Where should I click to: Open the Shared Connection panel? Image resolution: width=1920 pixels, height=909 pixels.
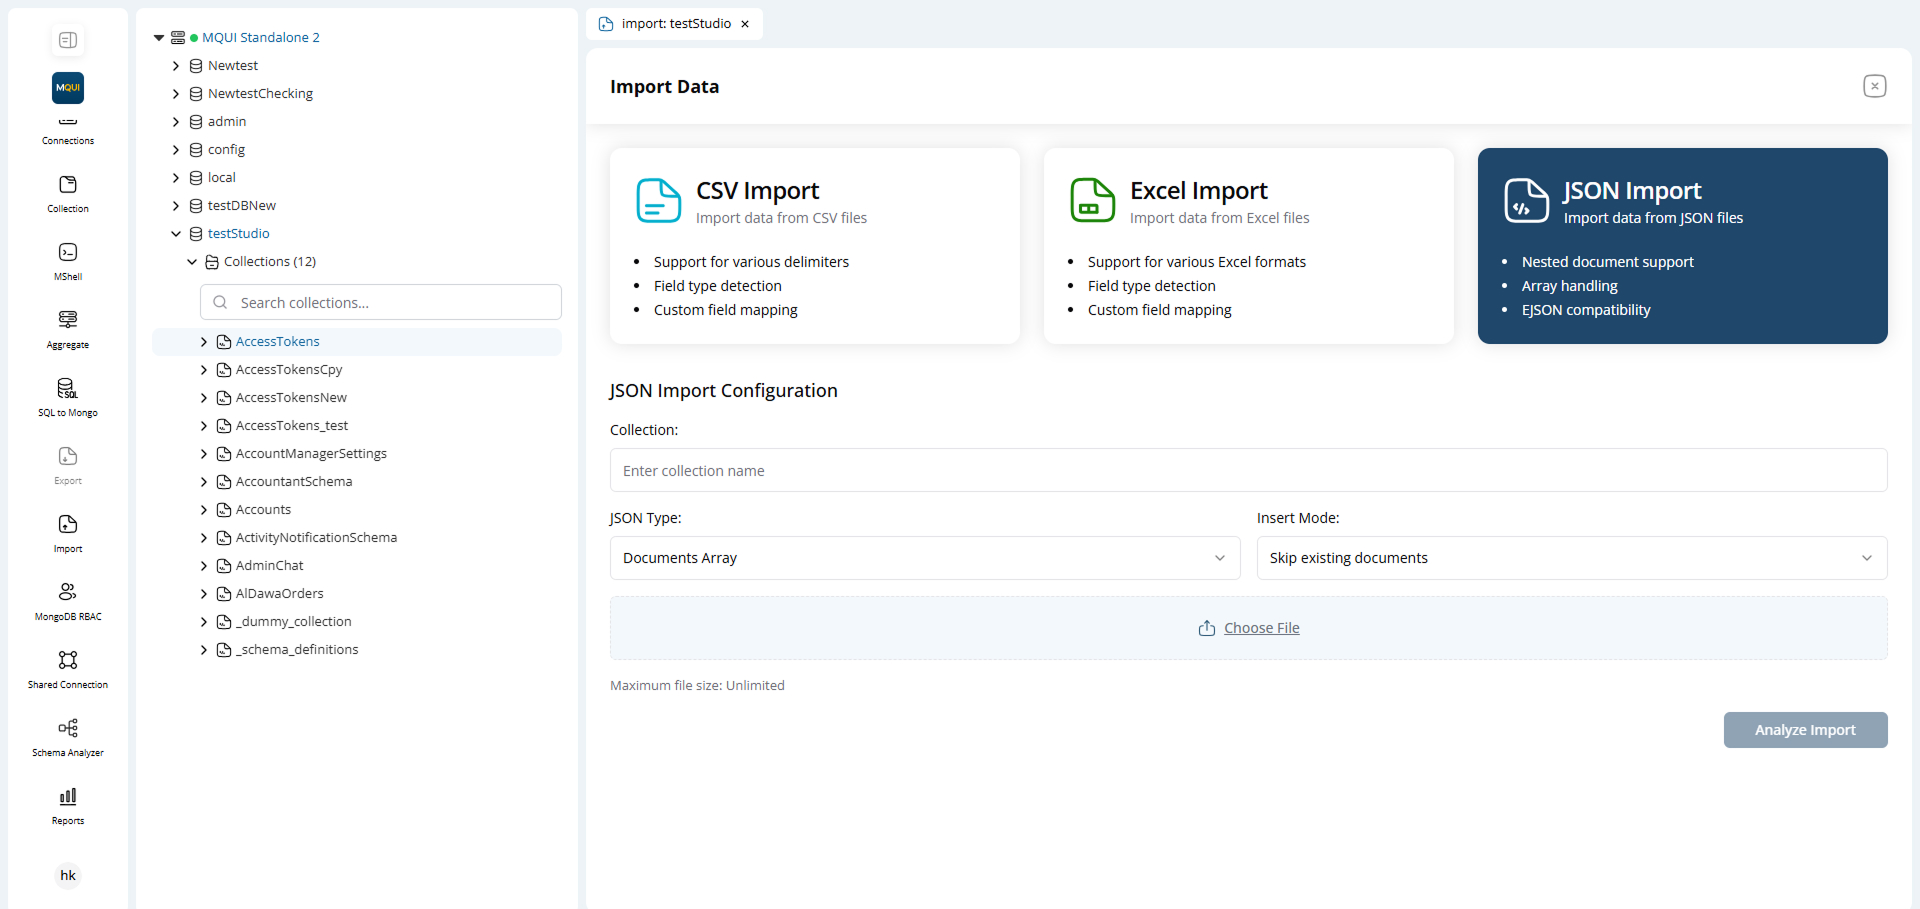click(67, 666)
